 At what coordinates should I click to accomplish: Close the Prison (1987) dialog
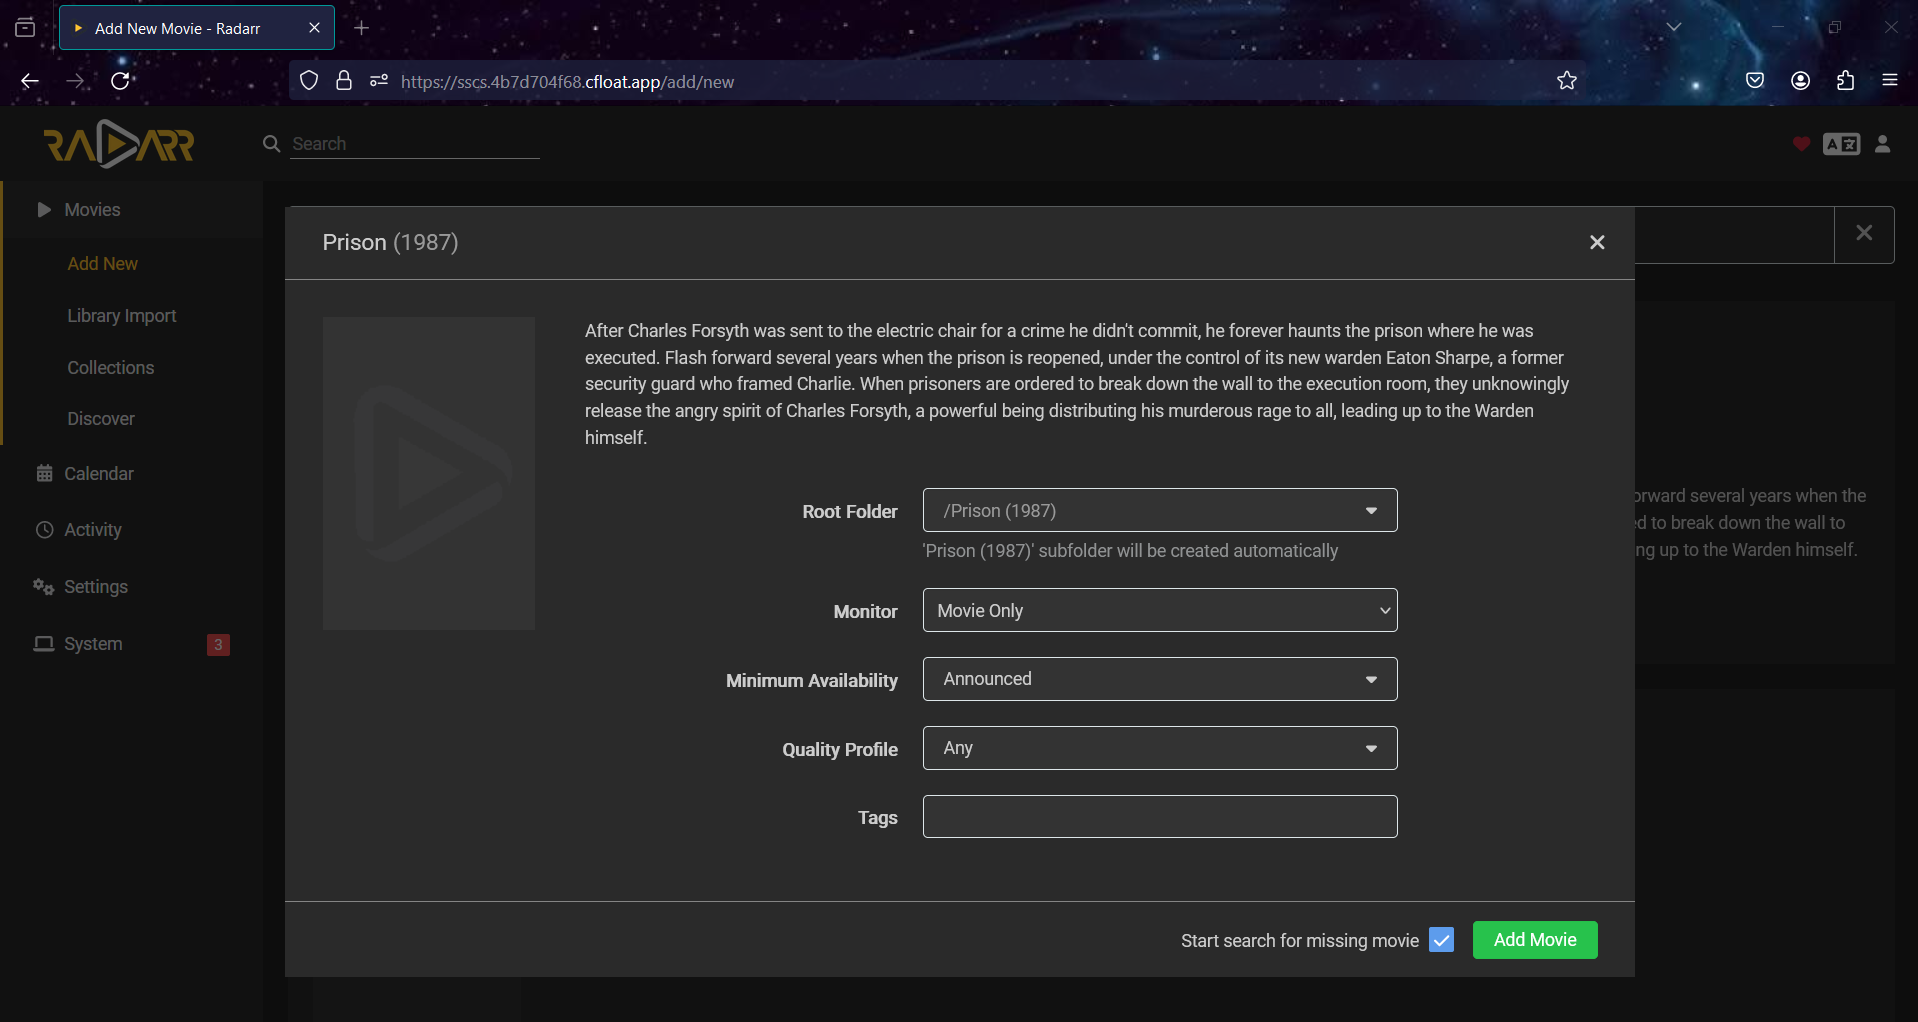tap(1597, 243)
